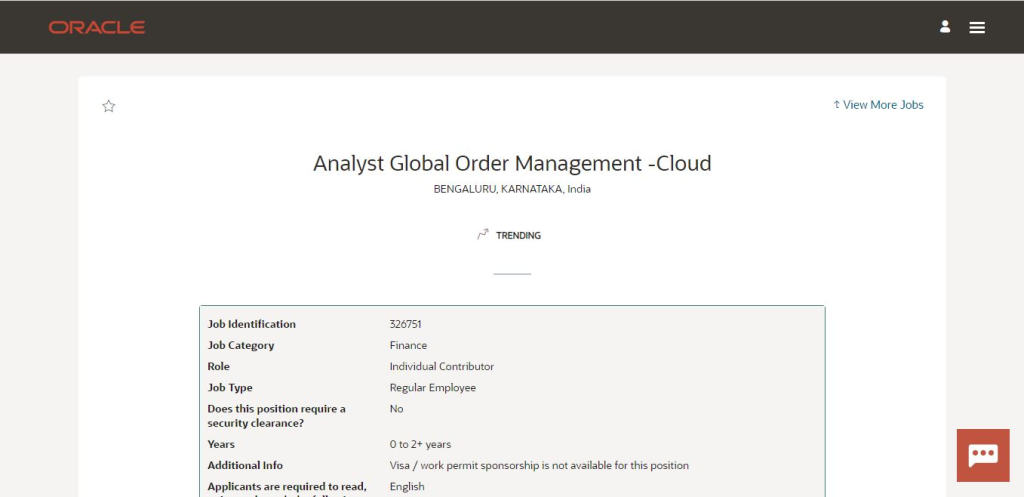Select the job ID 326751
The height and width of the screenshot is (497, 1024).
tap(406, 324)
